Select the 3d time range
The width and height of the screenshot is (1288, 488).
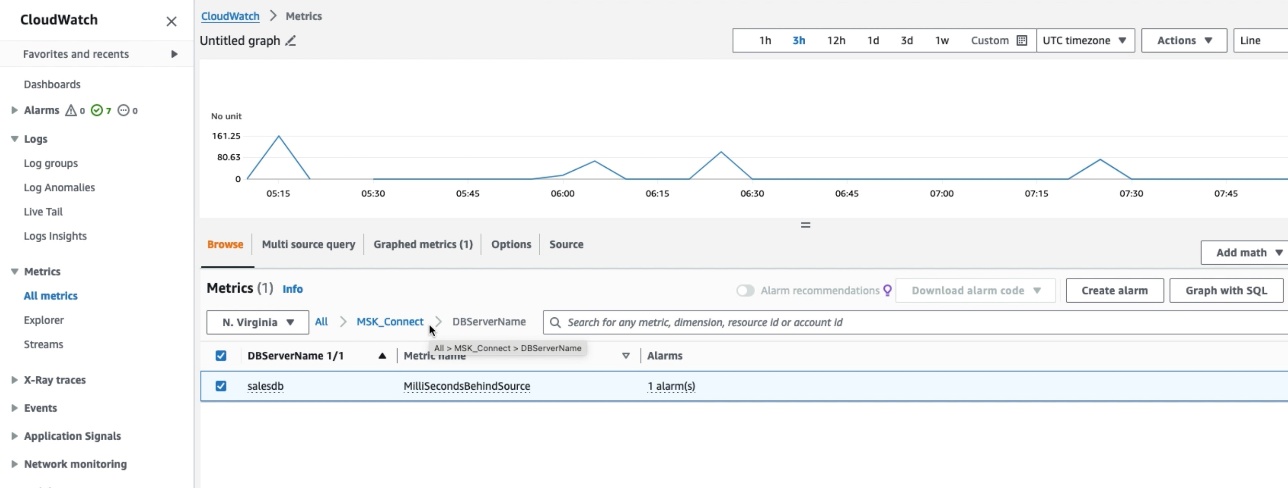tap(907, 41)
